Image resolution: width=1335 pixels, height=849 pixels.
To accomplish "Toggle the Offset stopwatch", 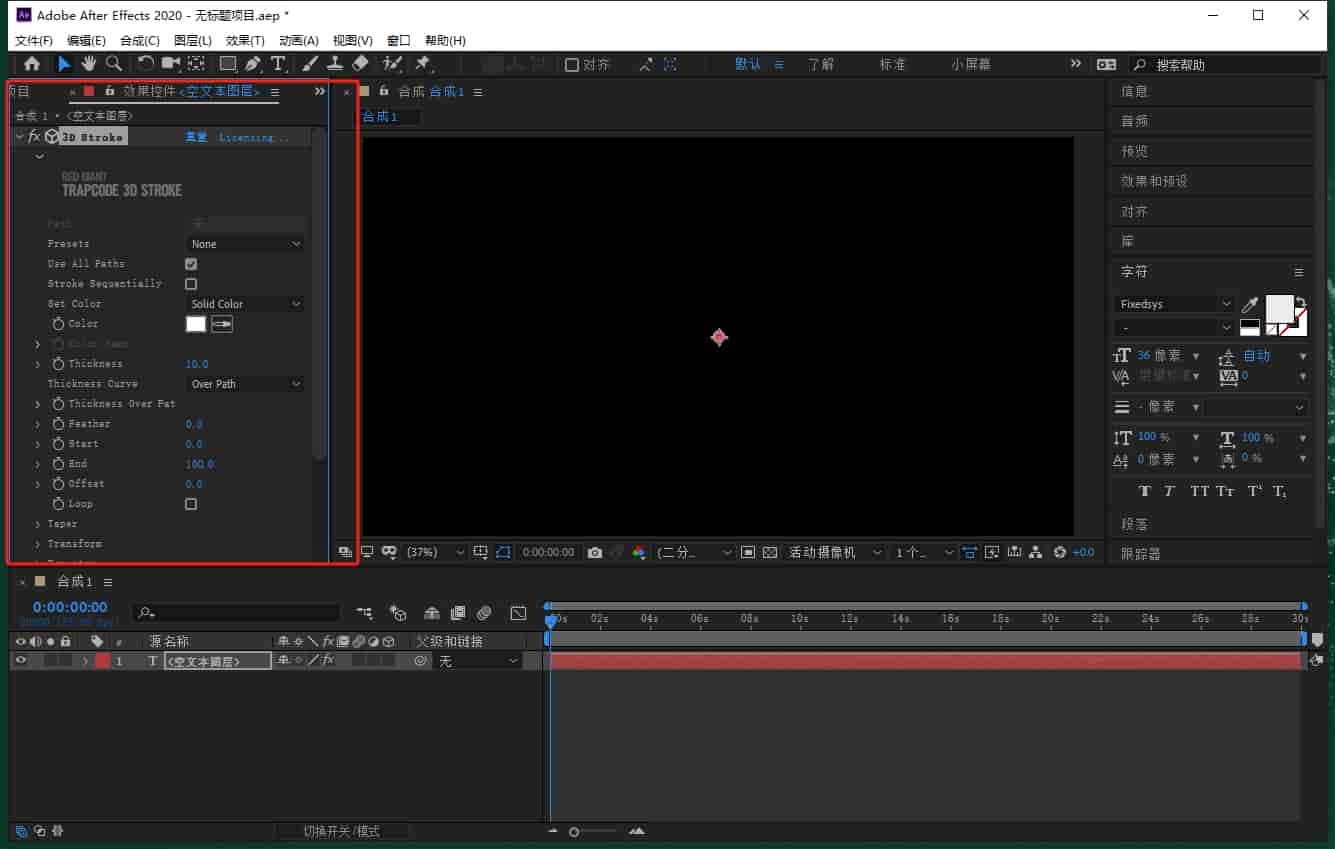I will (x=58, y=484).
